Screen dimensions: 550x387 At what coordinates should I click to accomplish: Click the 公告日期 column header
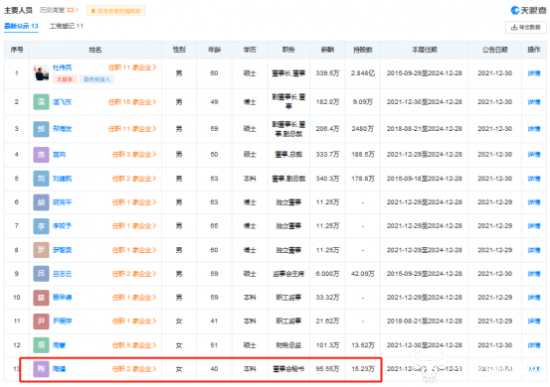495,50
